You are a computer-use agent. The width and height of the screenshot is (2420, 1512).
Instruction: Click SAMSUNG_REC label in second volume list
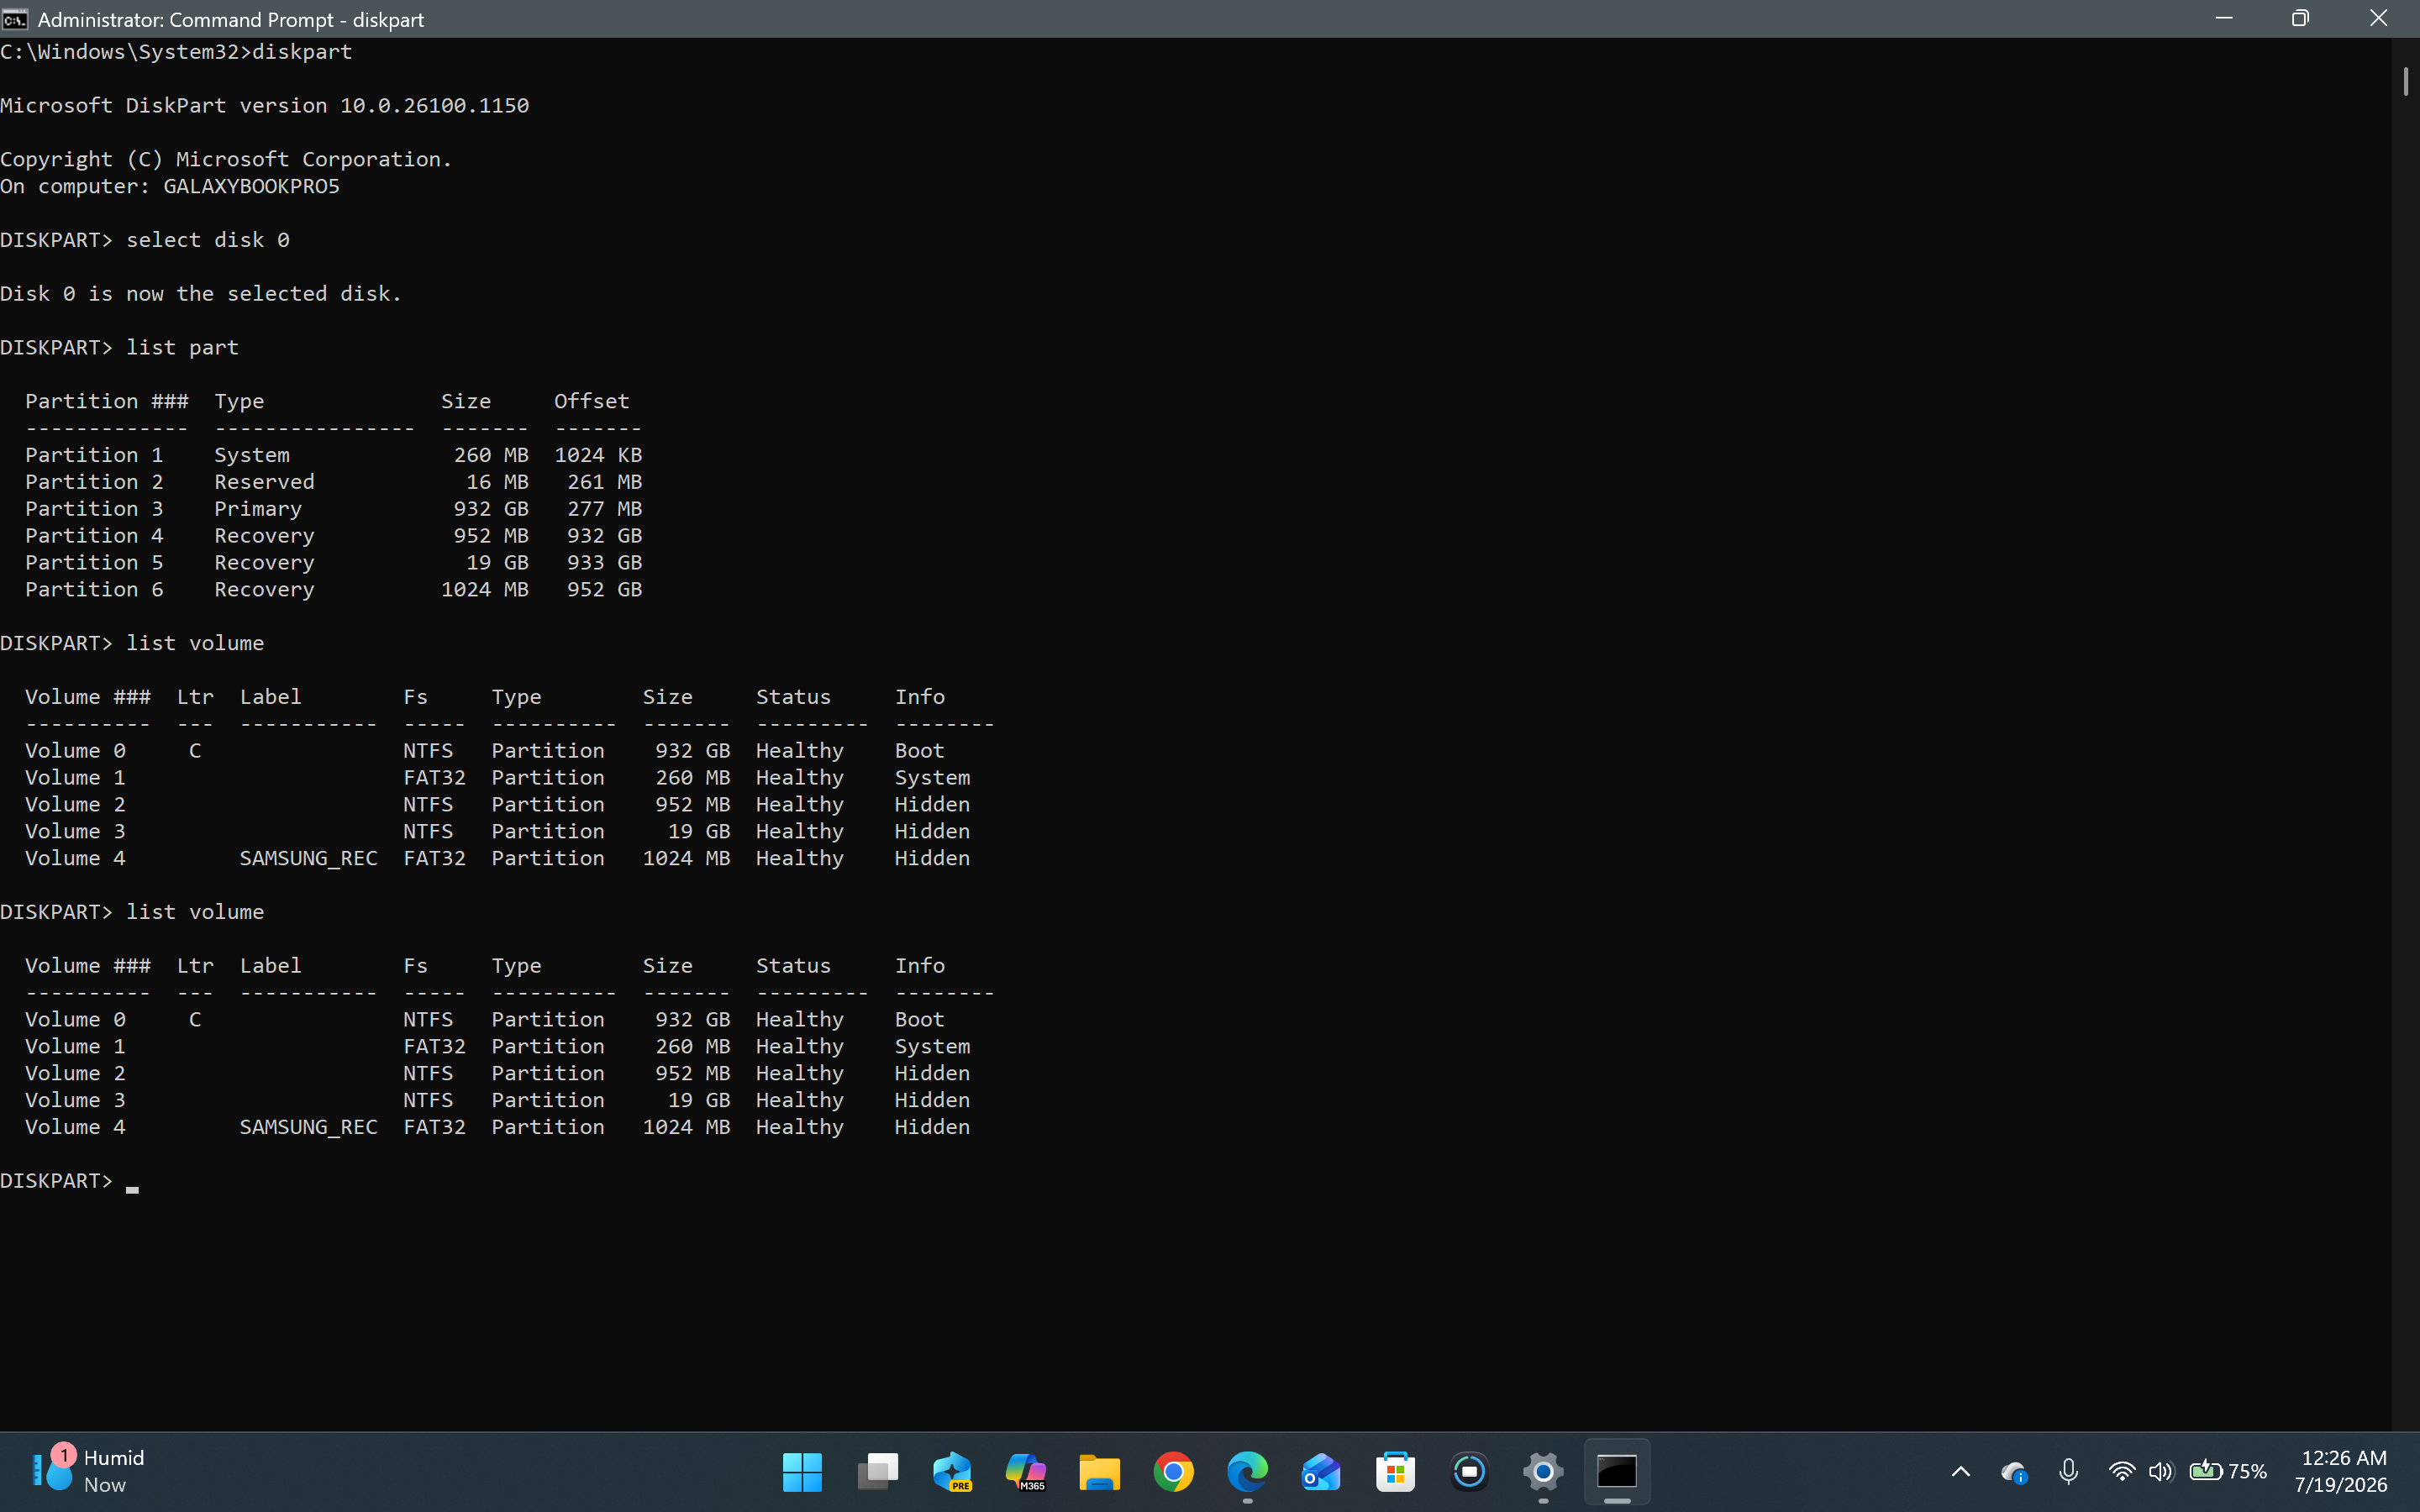click(308, 1128)
